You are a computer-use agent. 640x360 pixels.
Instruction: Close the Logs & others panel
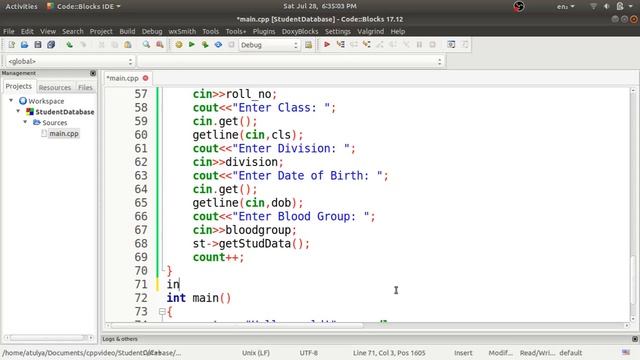(x=635, y=339)
